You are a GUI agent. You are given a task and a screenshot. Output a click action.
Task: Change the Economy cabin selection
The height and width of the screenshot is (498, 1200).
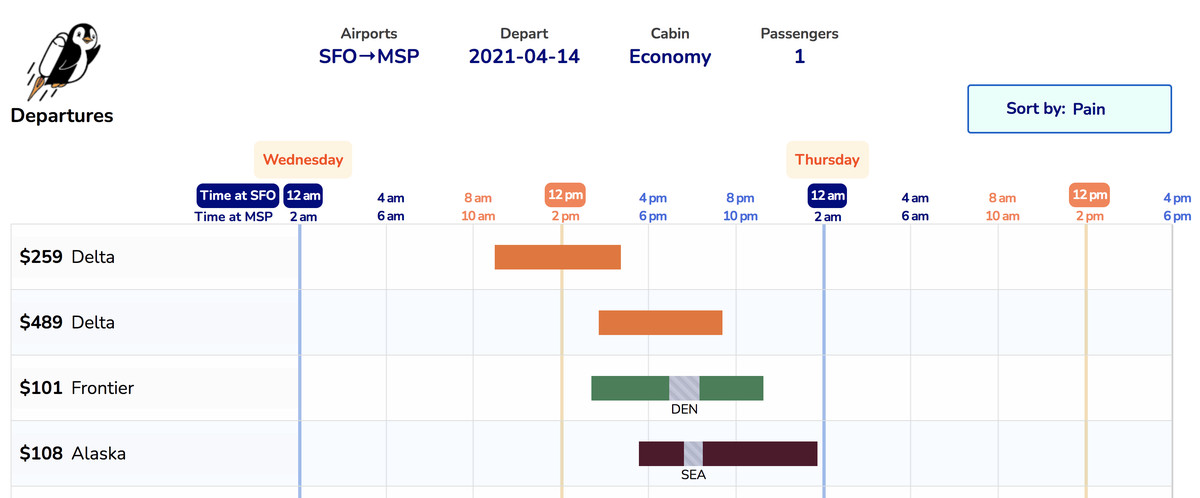pos(669,57)
